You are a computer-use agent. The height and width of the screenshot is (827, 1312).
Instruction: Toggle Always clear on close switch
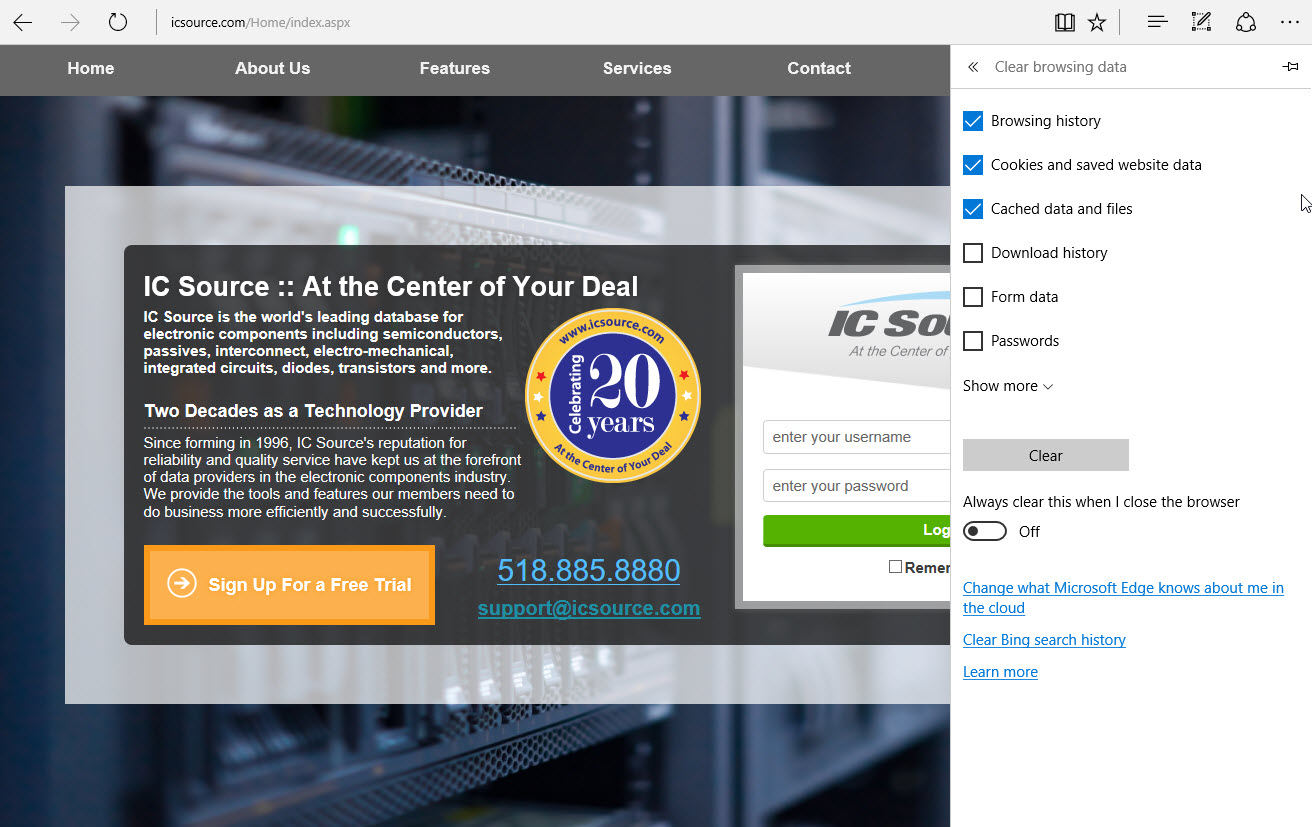(985, 531)
